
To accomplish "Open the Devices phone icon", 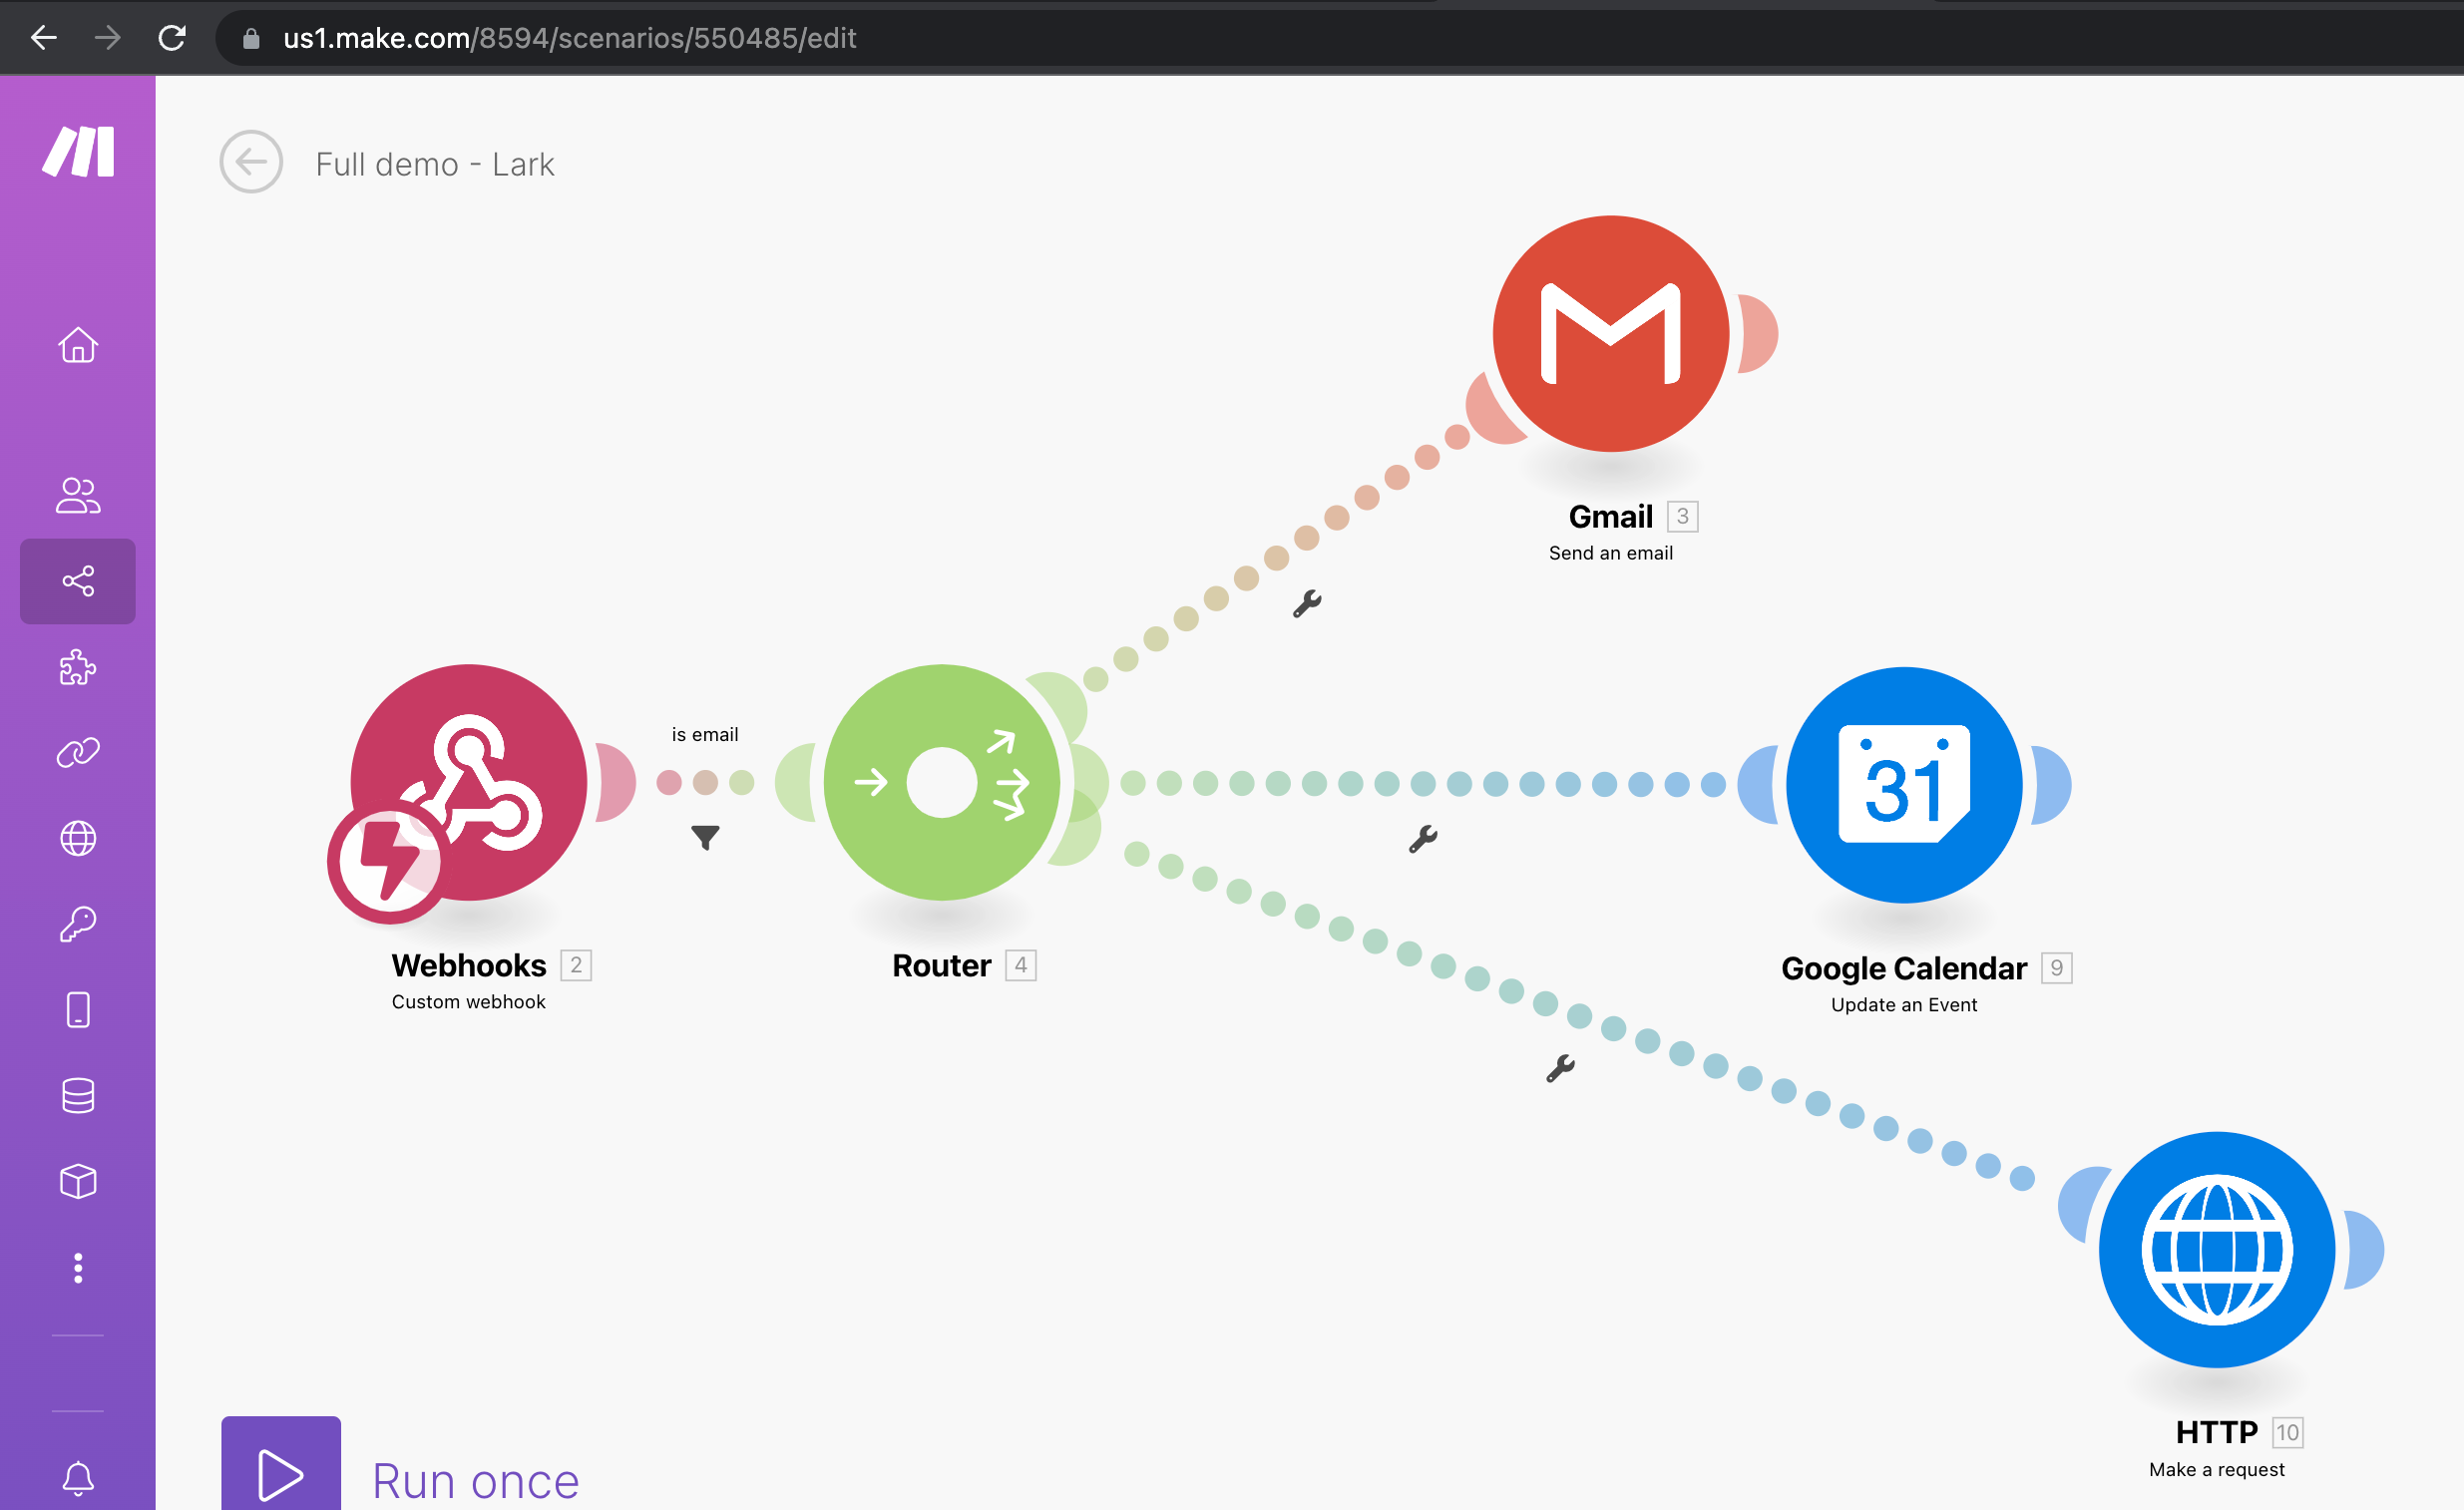I will pyautogui.click(x=78, y=1010).
